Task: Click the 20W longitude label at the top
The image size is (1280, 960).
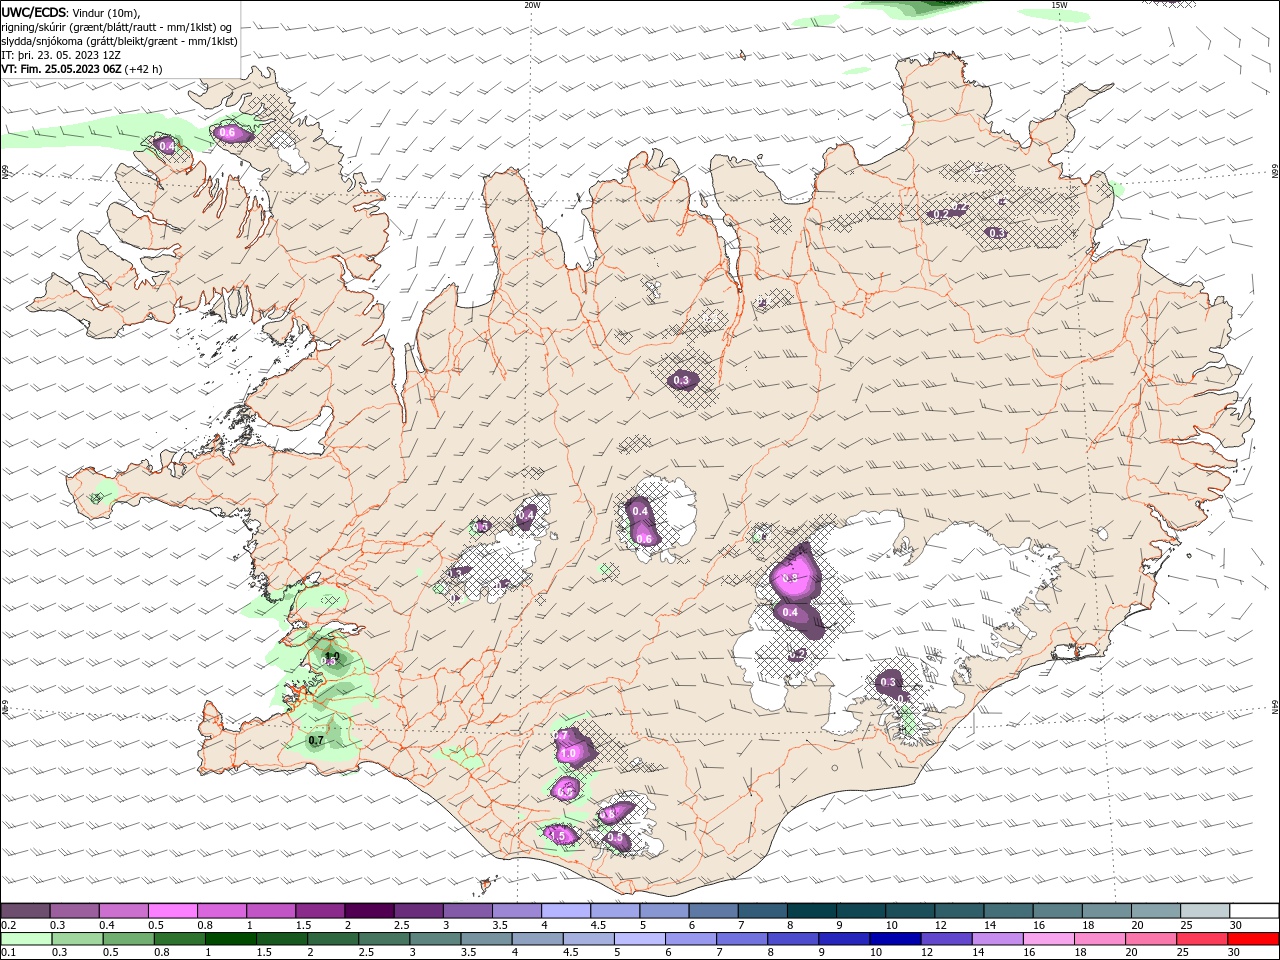Action: tap(532, 5)
